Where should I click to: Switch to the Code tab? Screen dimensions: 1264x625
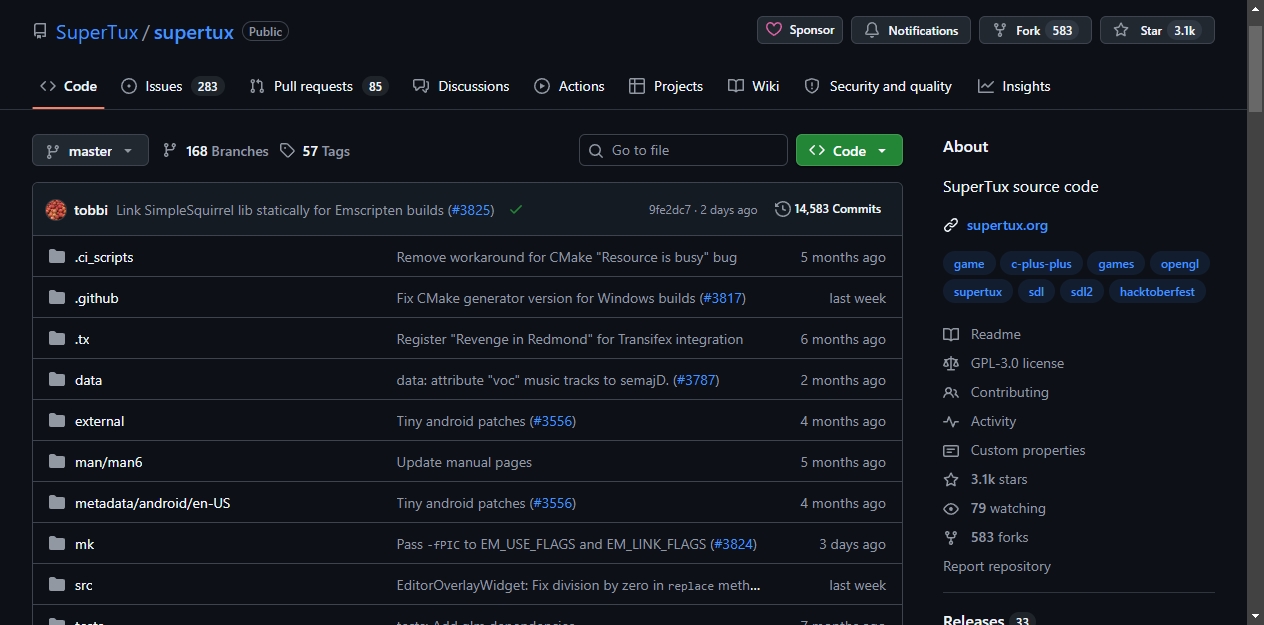tap(68, 86)
